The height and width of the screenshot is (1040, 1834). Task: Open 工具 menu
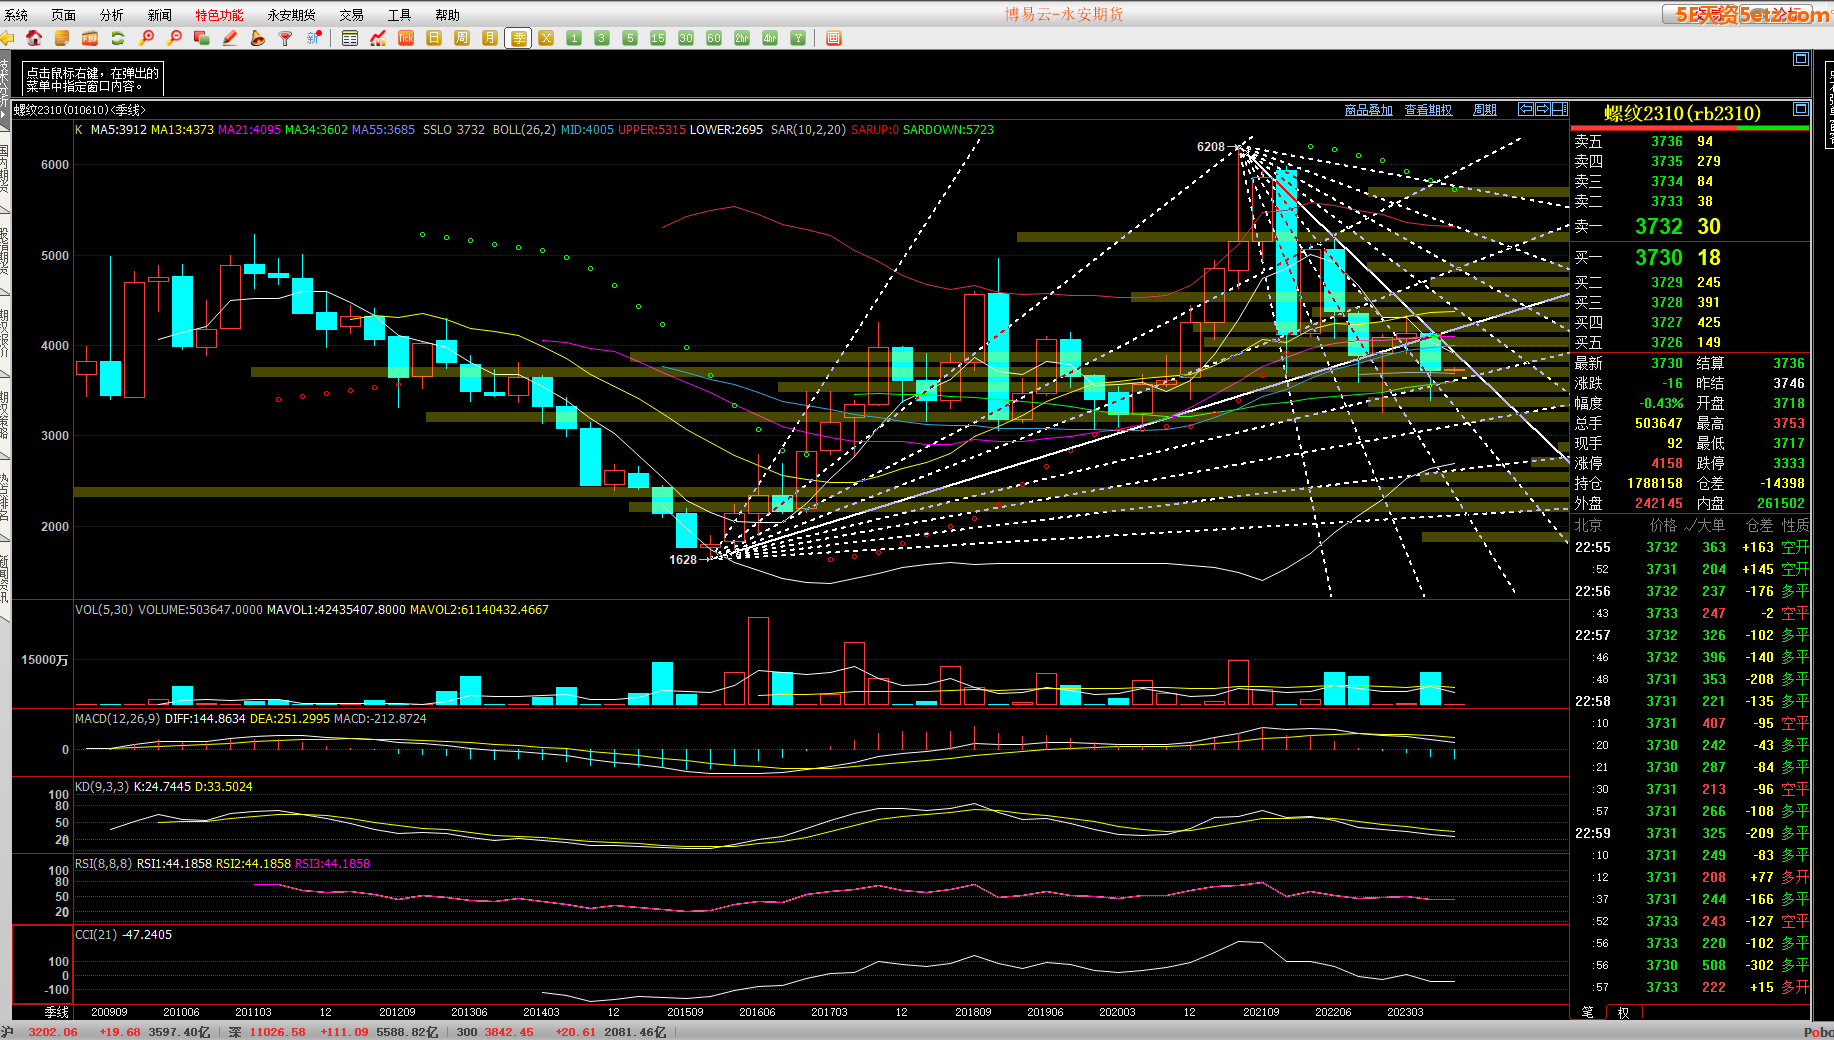pos(400,15)
